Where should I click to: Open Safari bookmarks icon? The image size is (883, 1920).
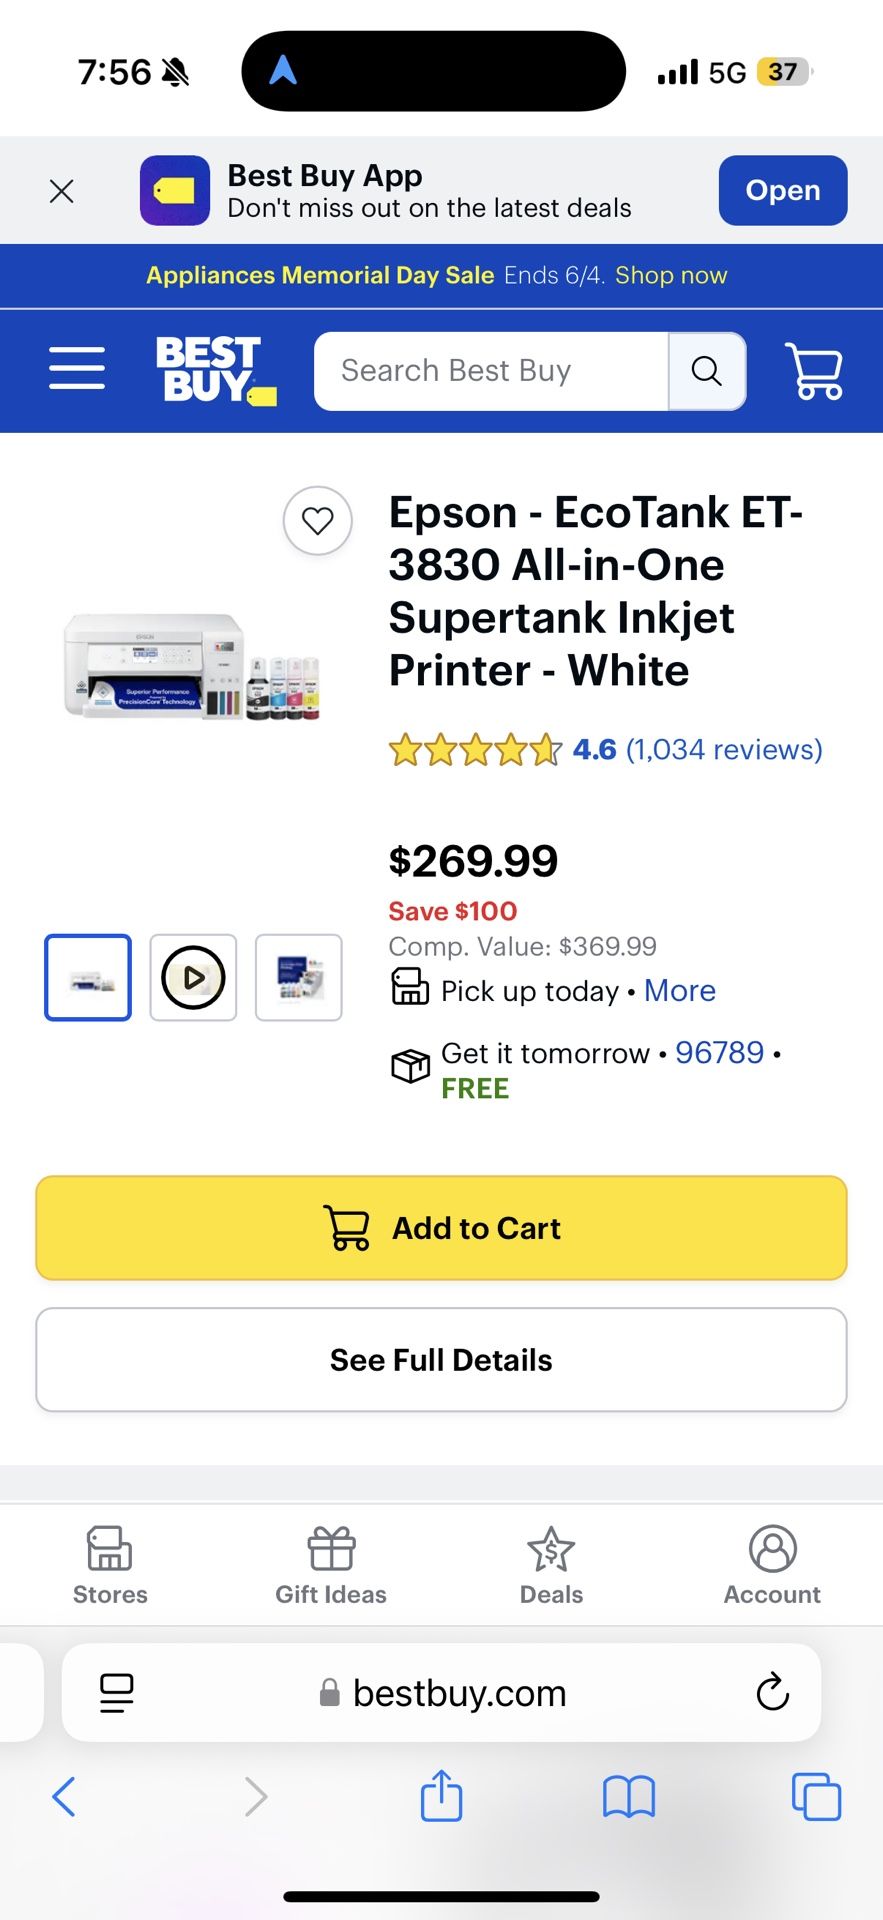tap(628, 1797)
